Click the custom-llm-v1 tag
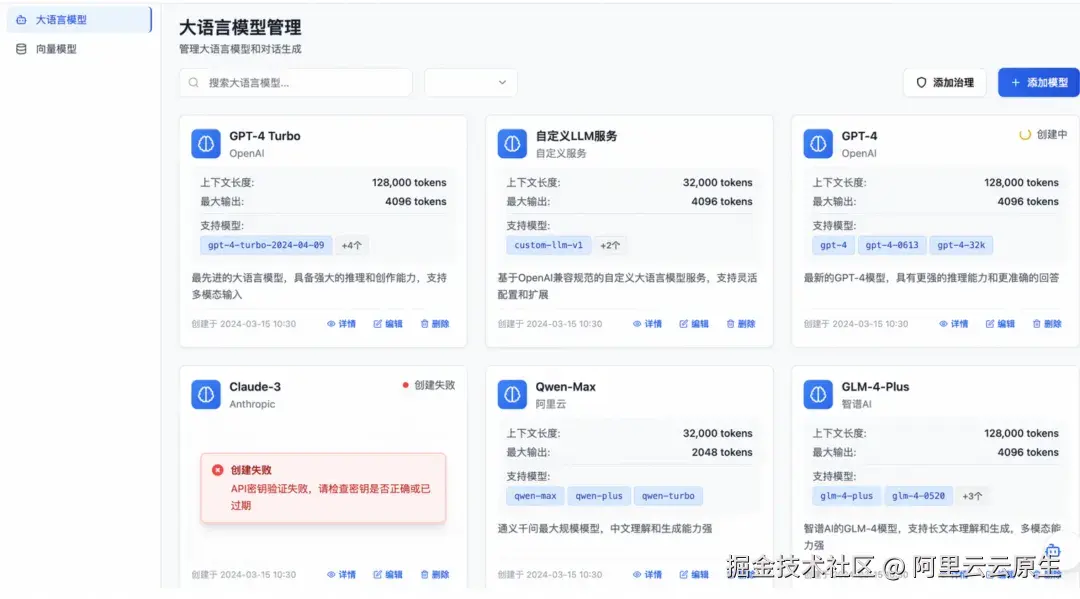 click(x=548, y=245)
